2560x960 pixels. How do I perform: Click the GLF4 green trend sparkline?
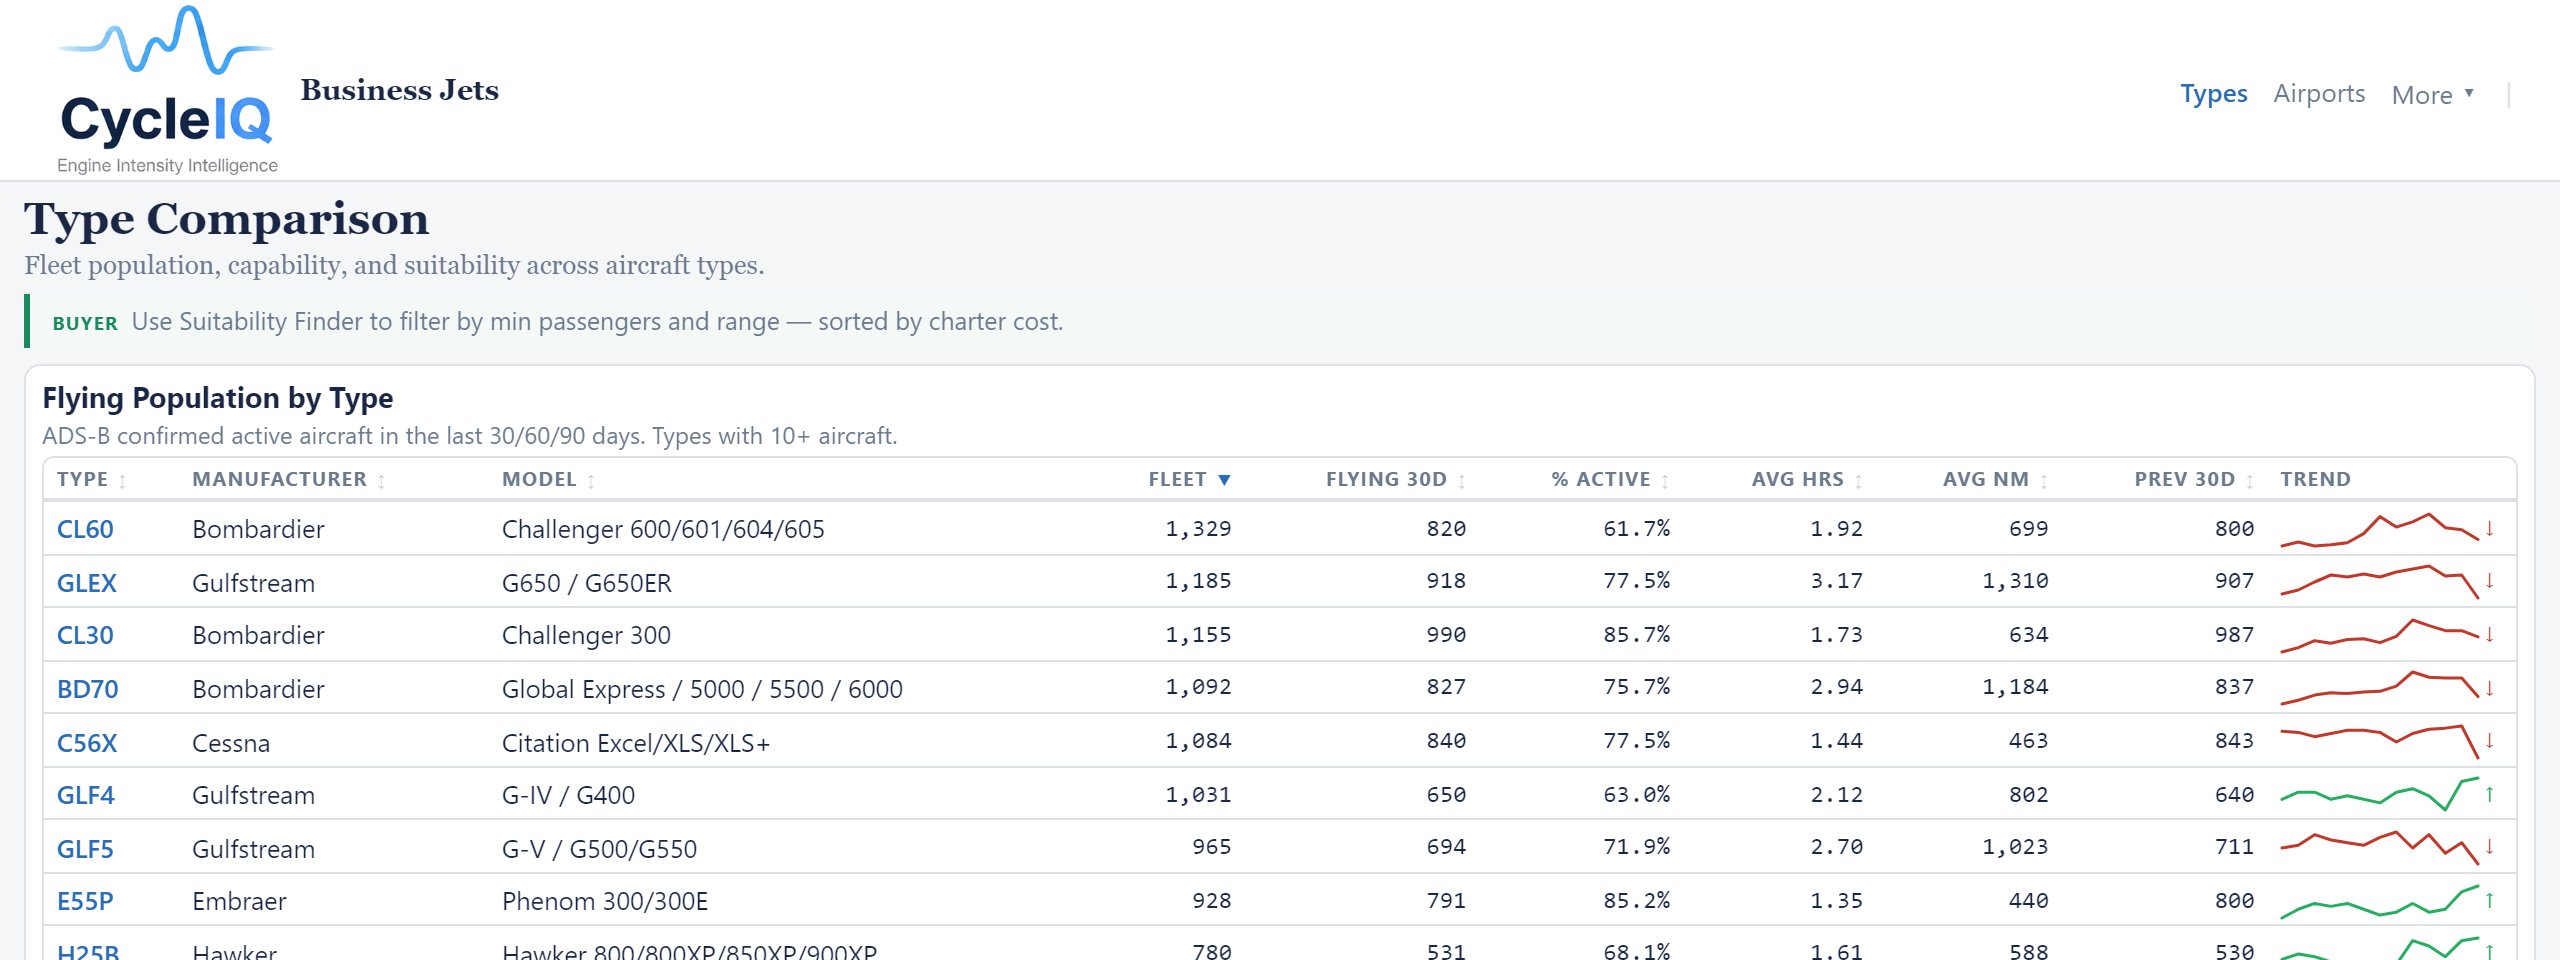2380,794
